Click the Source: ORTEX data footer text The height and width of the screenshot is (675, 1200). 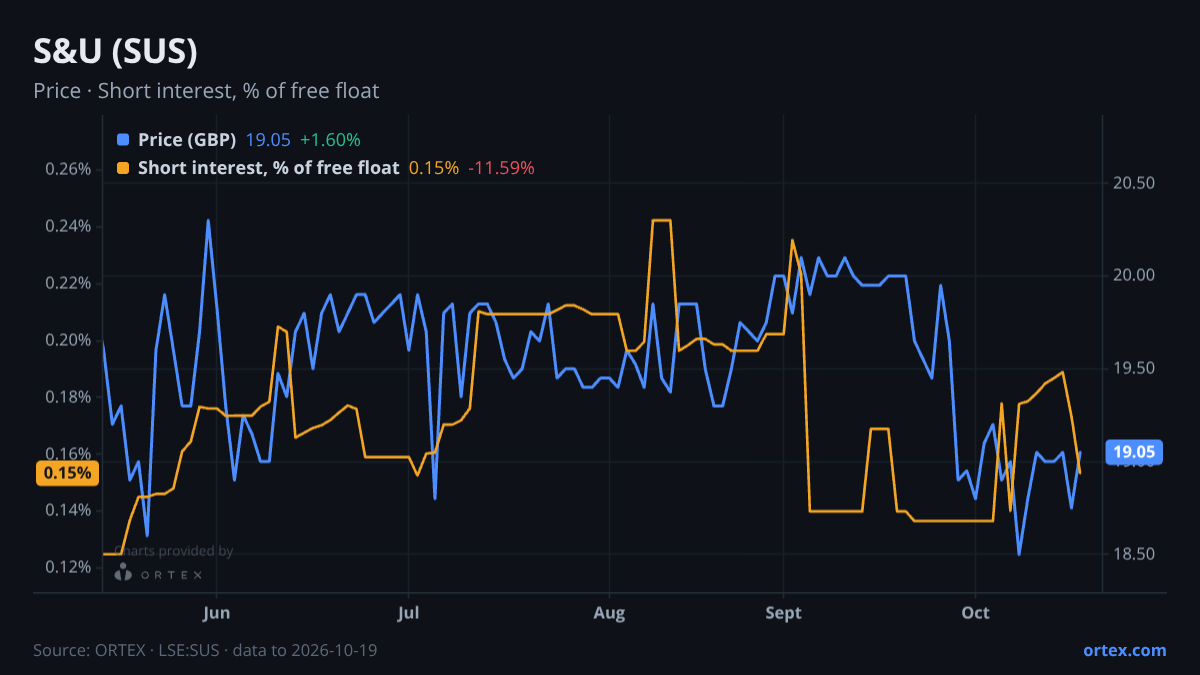(x=205, y=650)
